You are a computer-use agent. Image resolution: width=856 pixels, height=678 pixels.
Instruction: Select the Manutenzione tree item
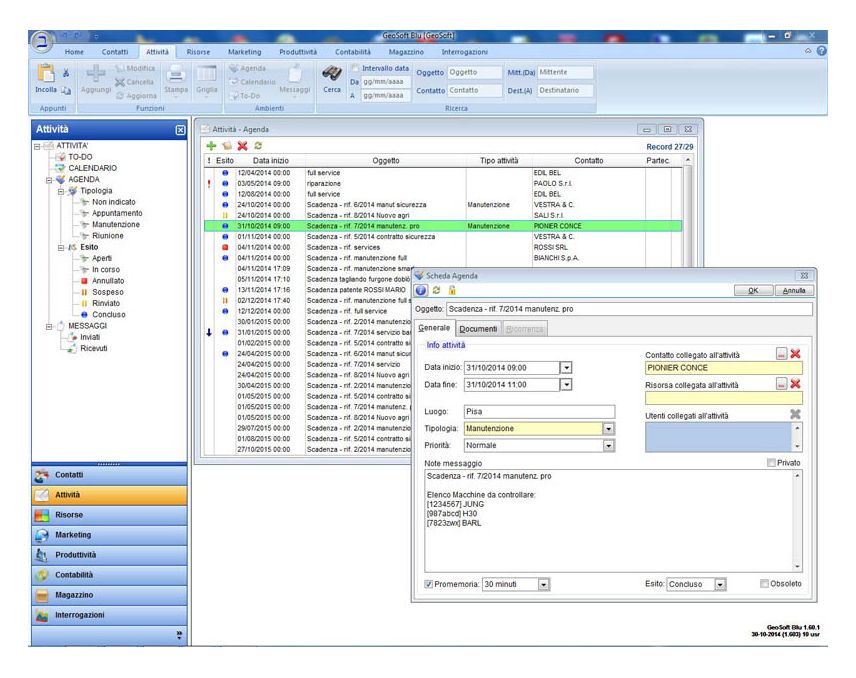point(116,224)
